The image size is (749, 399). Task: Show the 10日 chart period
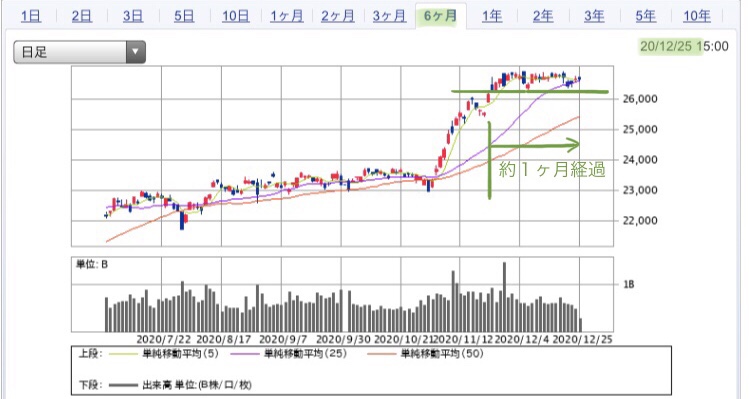pos(235,16)
